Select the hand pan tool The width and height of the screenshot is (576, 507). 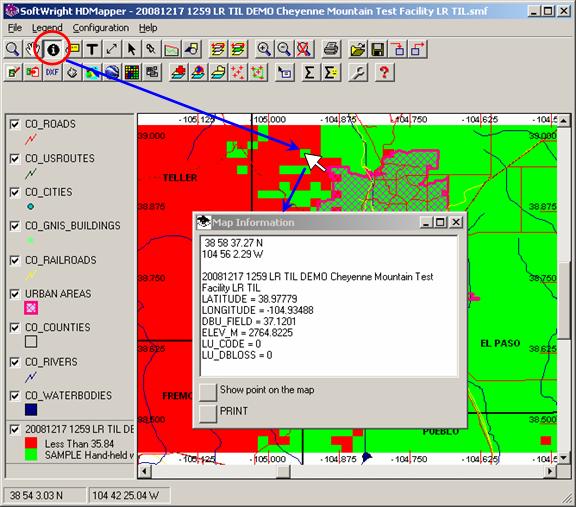[x=32, y=49]
